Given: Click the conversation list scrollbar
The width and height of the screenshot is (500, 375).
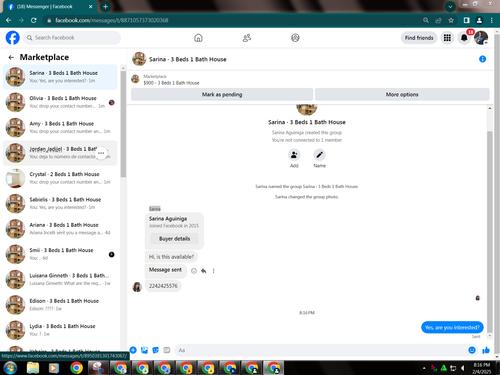Looking at the screenshot, I should [x=123, y=124].
